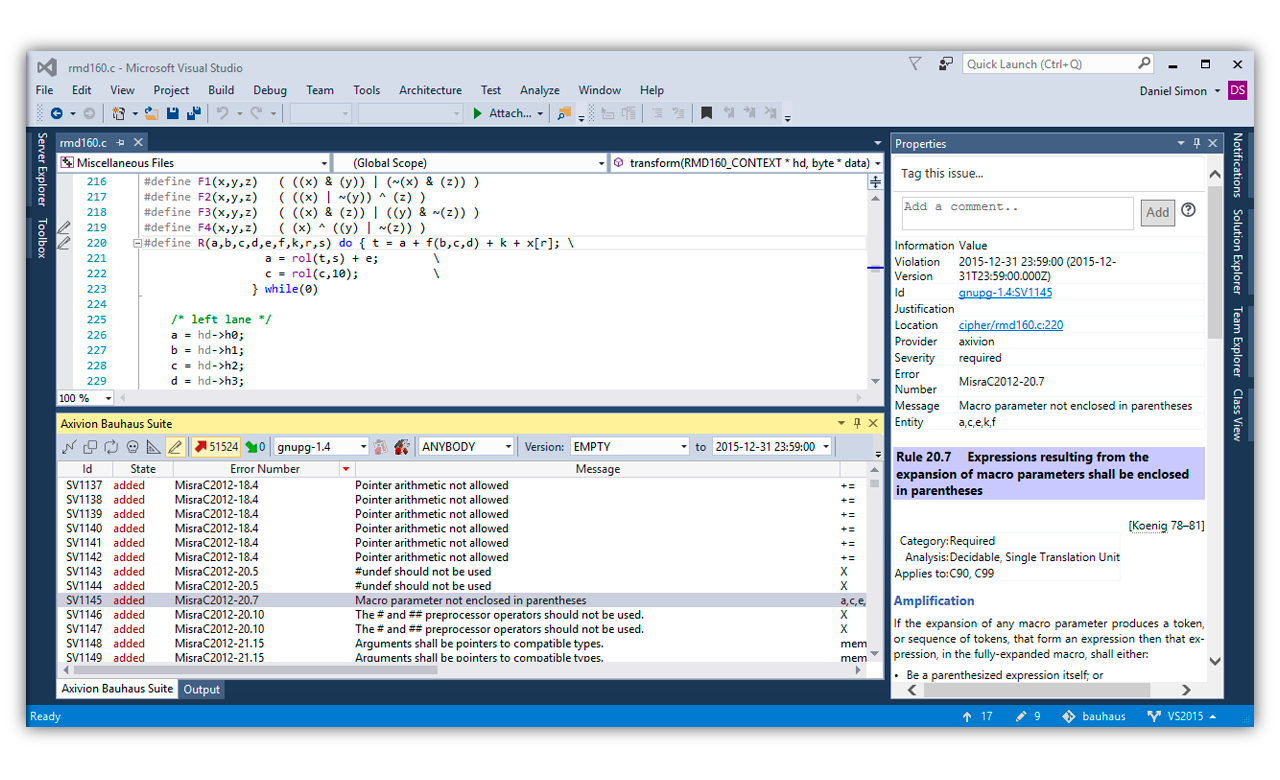The image size is (1280, 780).
Task: Switch to the Output tab
Action: (x=201, y=689)
